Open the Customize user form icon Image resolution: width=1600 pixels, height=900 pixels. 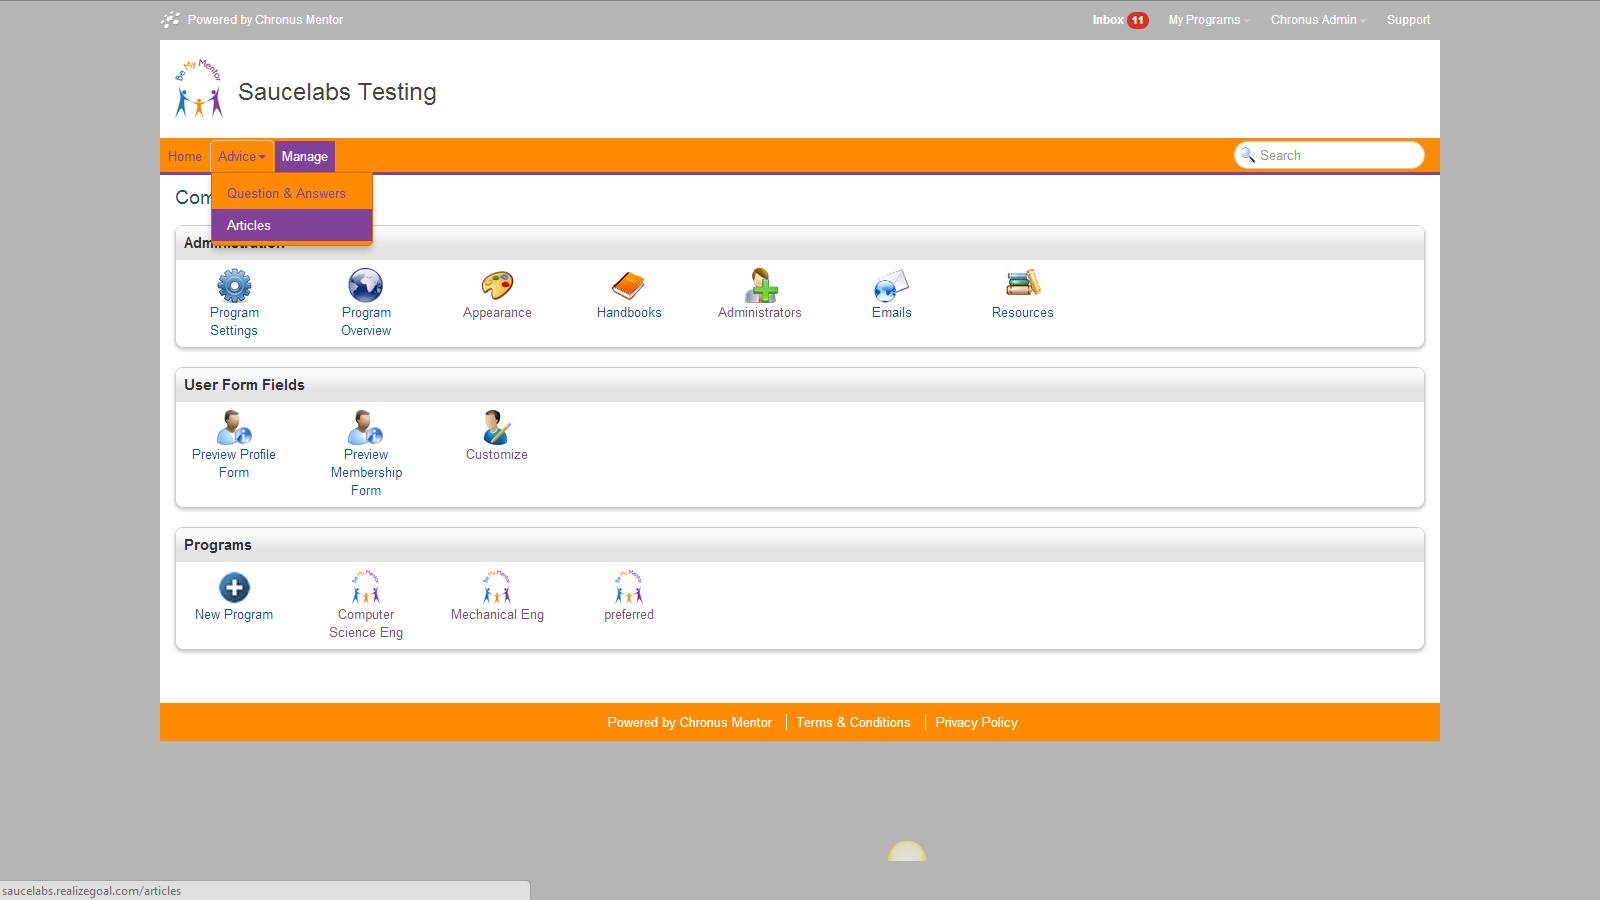click(x=497, y=428)
